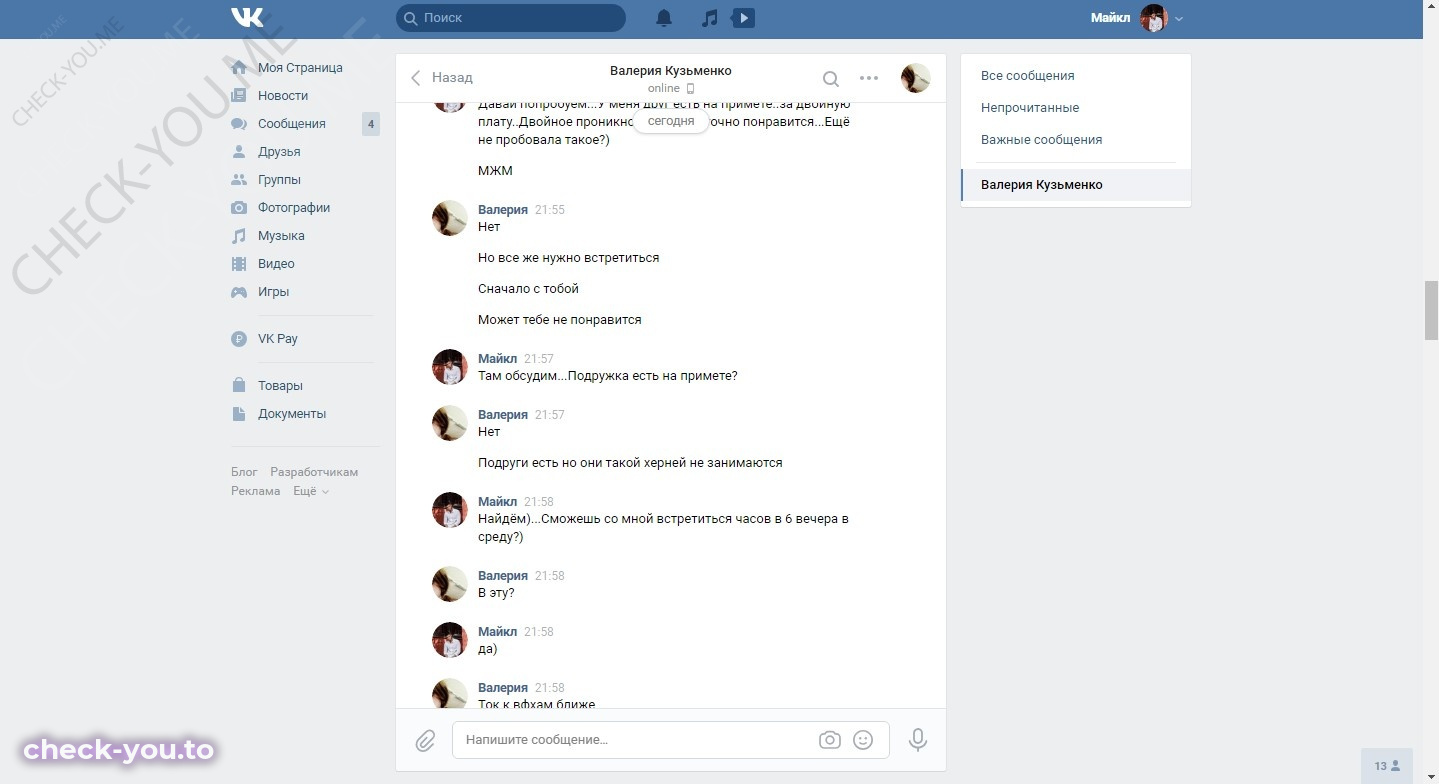
Task: Click the gamepad icon beside Игры
Action: (x=239, y=292)
